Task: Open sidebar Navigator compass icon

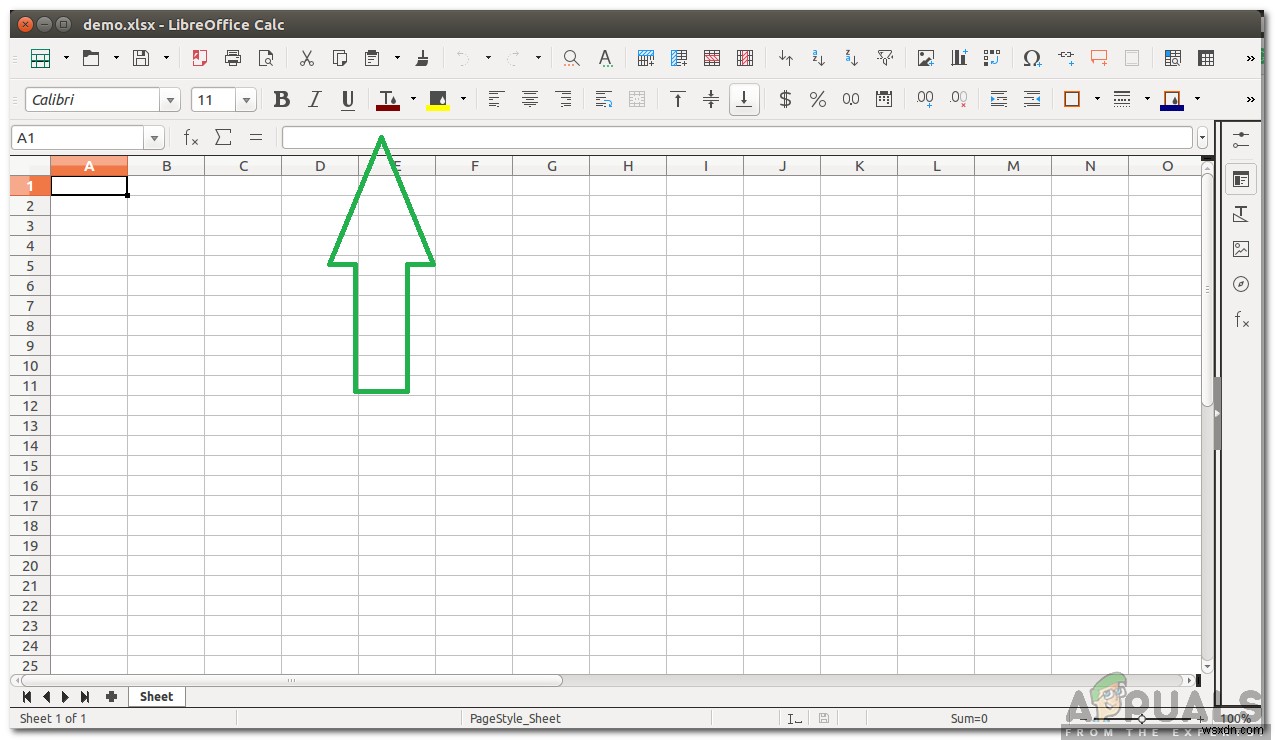Action: (x=1241, y=284)
